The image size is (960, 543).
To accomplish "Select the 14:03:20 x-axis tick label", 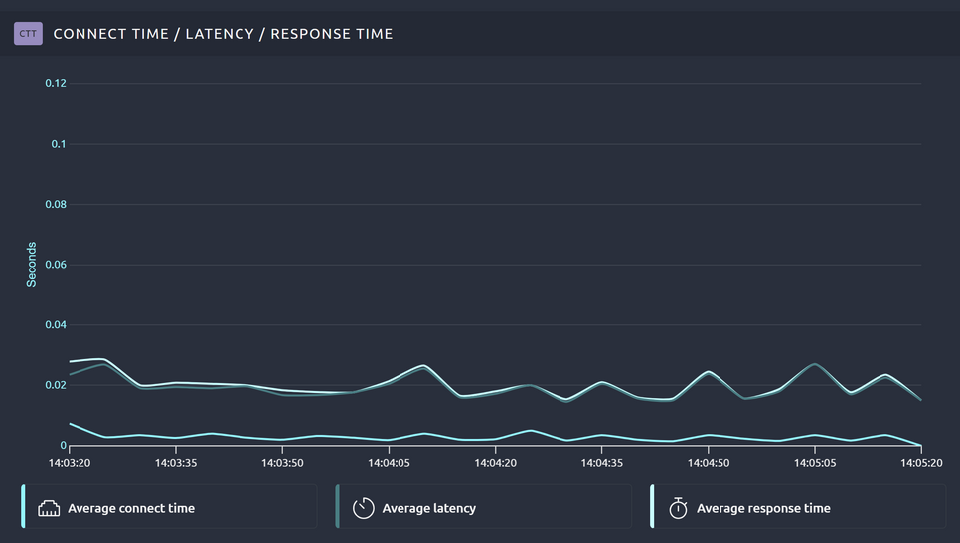I will 70,463.
